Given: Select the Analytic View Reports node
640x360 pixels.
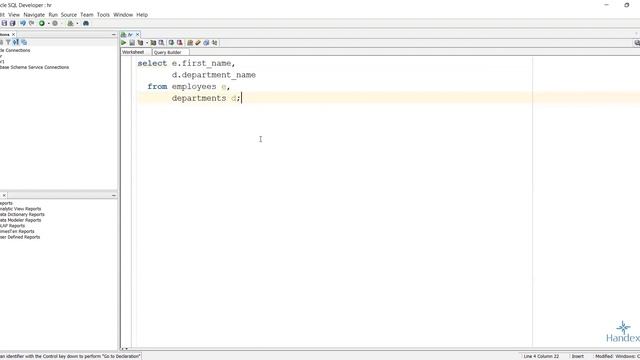Looking at the screenshot, I should pyautogui.click(x=20, y=209).
